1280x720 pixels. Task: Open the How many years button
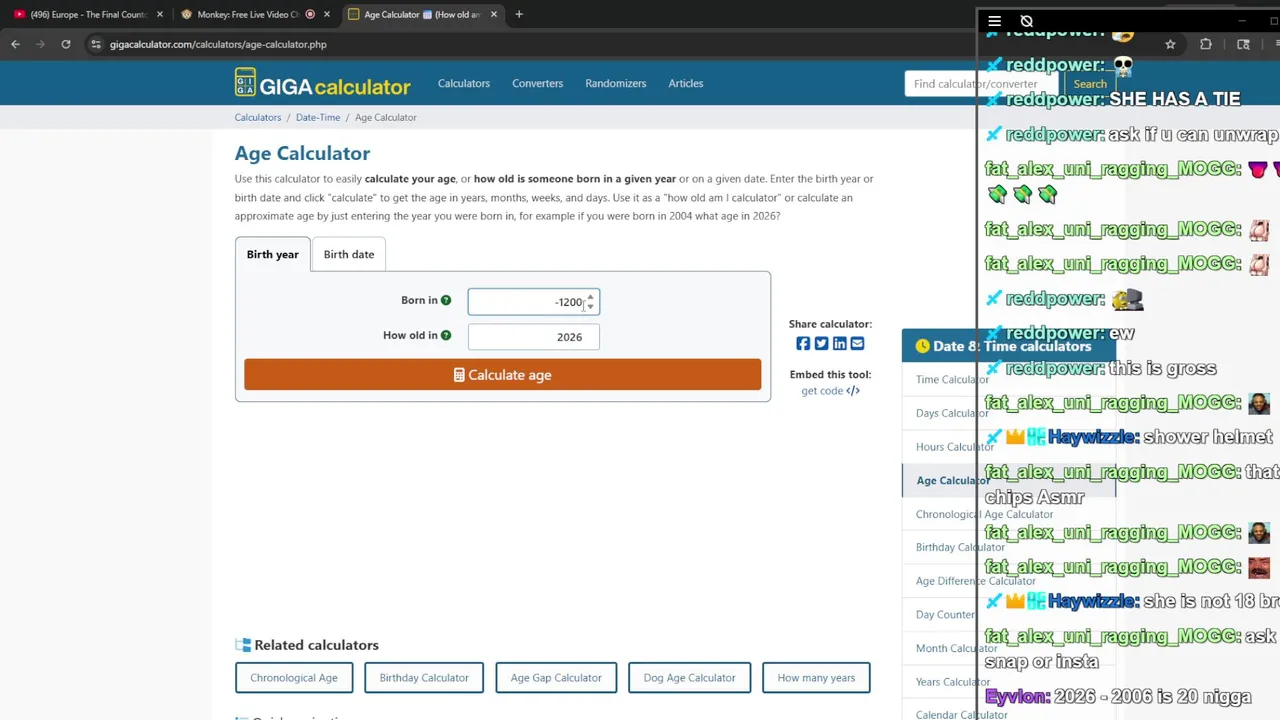click(816, 678)
